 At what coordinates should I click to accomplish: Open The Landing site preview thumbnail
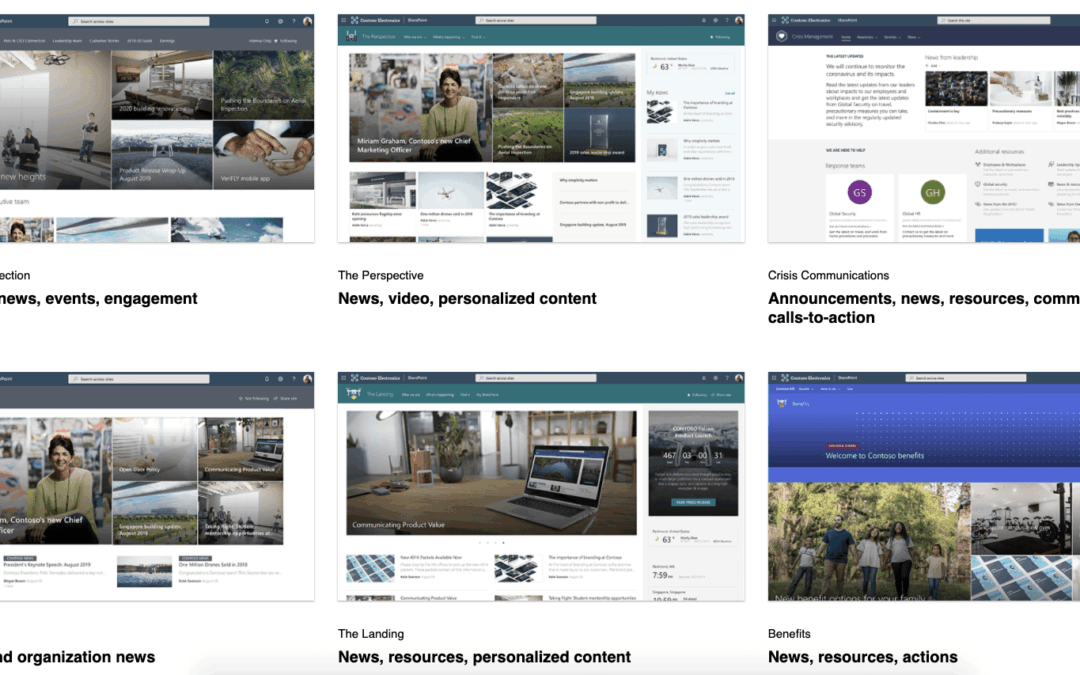(541, 486)
